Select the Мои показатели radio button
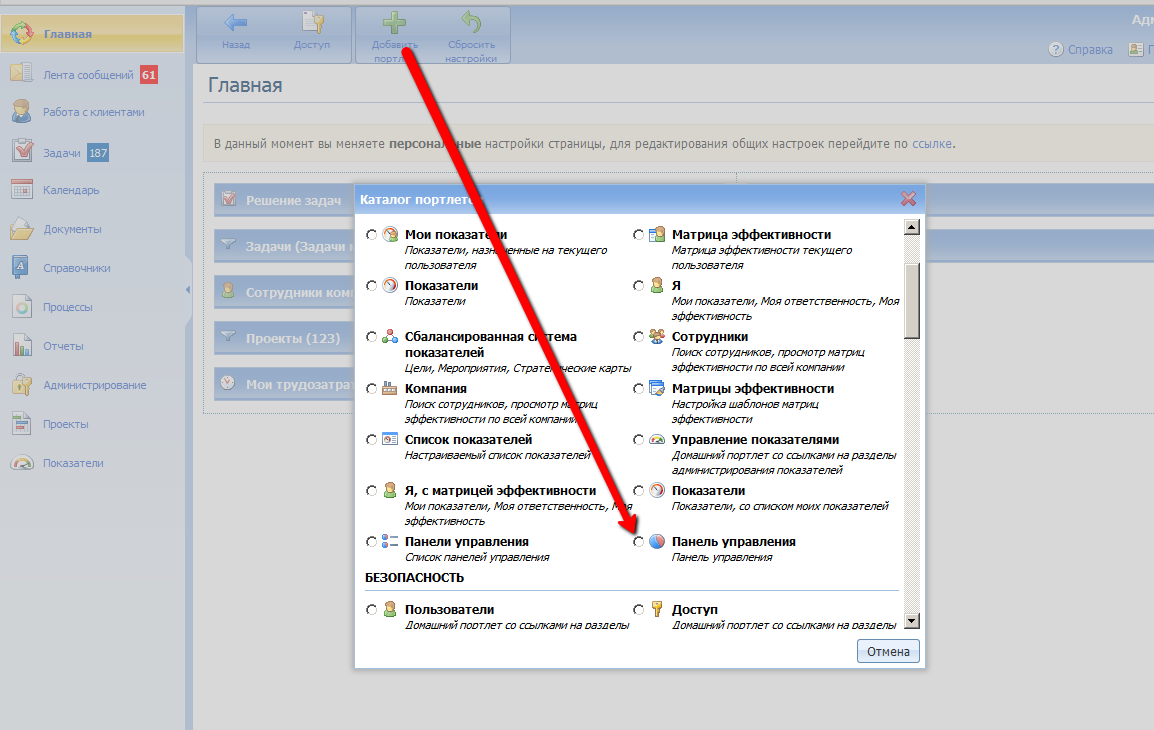1154x730 pixels. (372, 235)
